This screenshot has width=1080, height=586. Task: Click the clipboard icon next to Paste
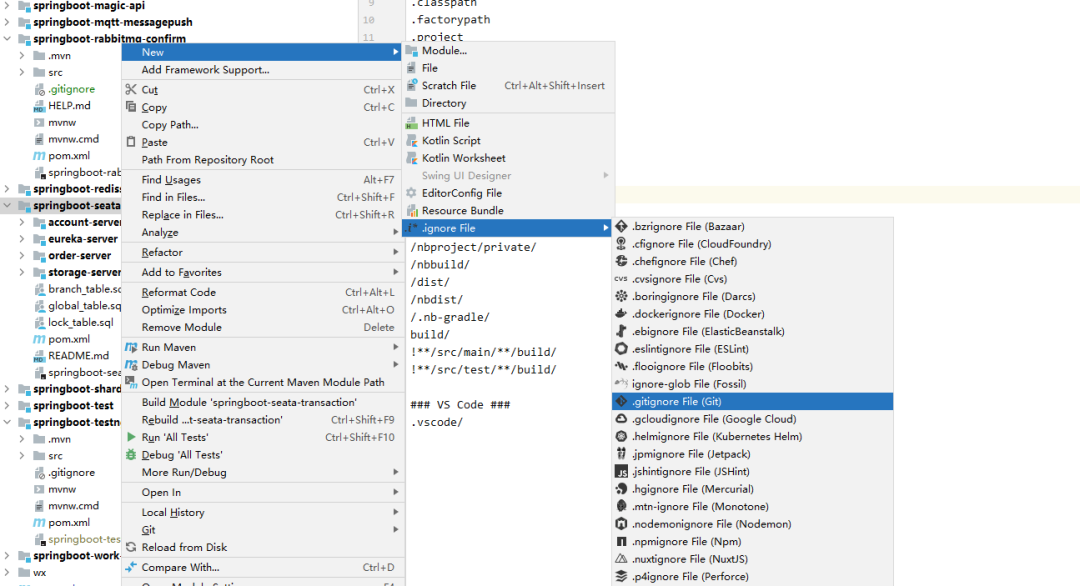[x=131, y=142]
